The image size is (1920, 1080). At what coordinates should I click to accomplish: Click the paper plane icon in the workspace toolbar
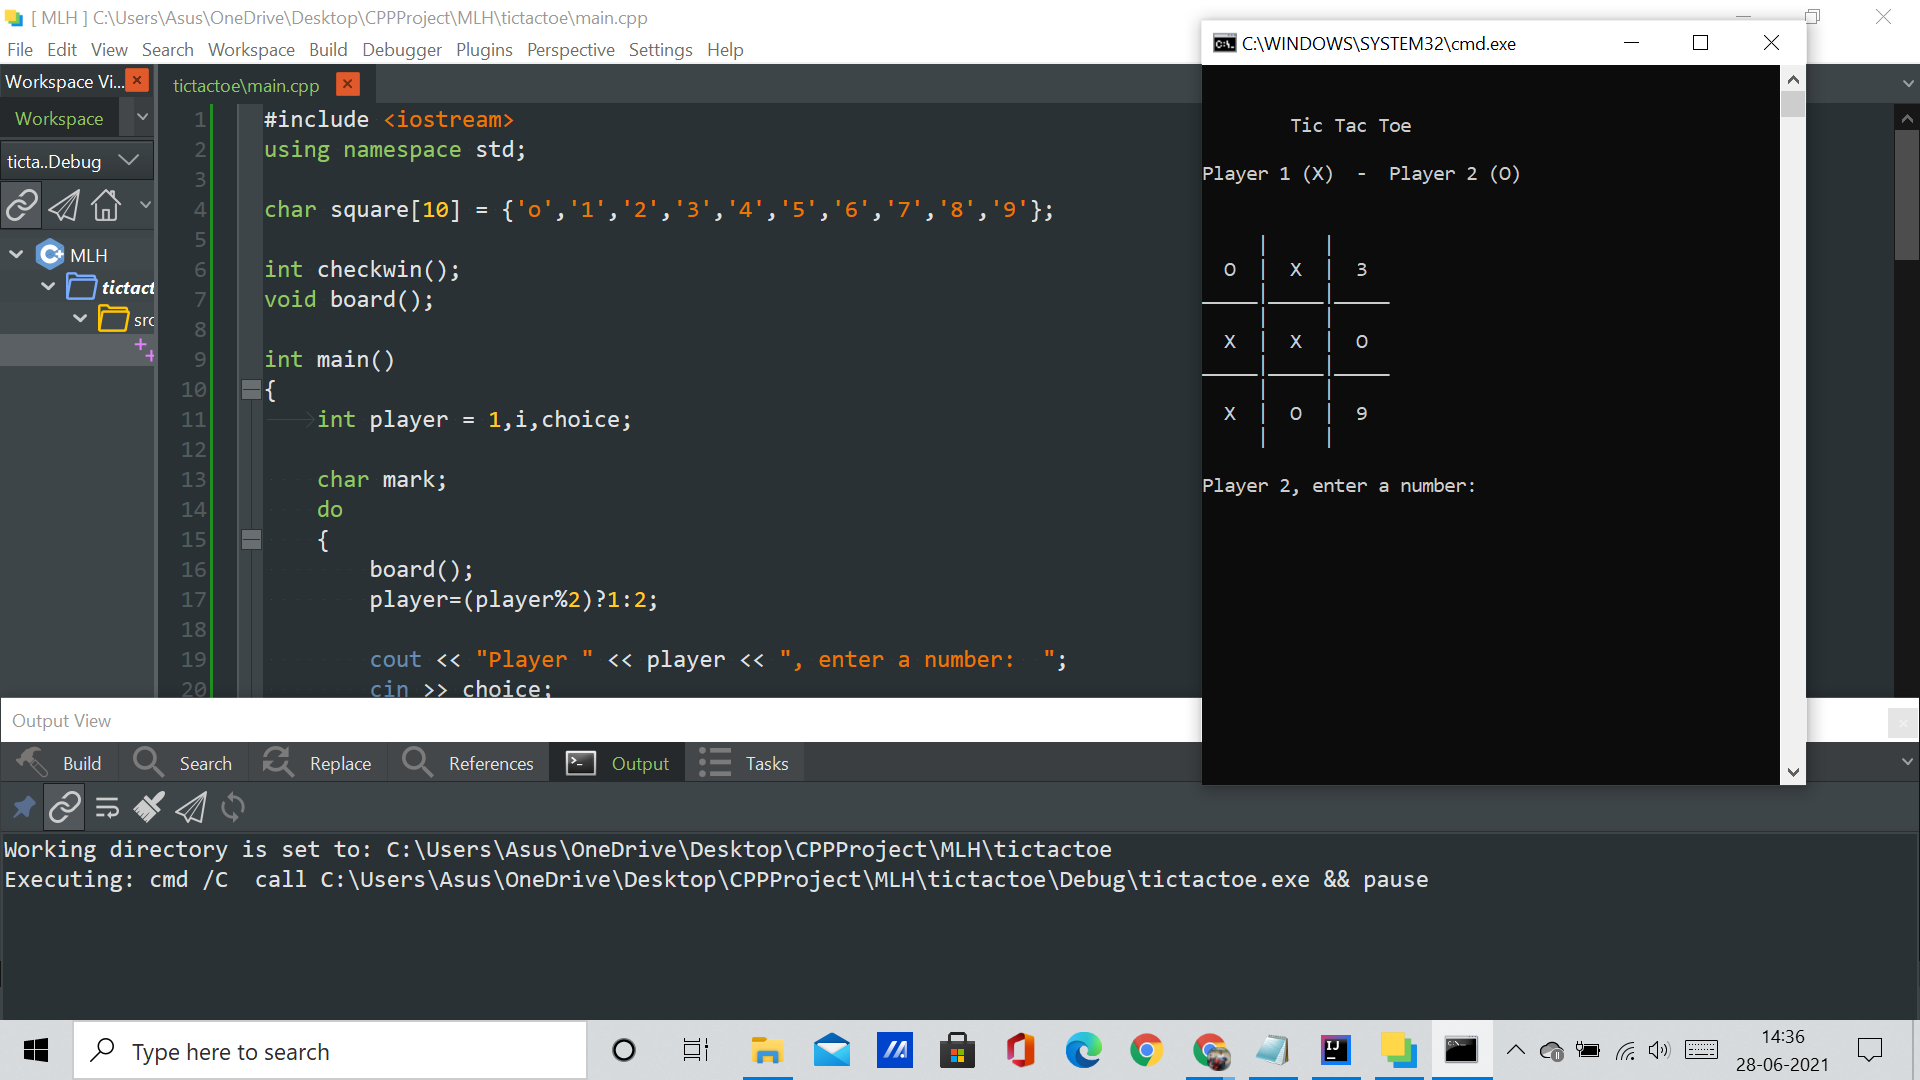click(64, 205)
